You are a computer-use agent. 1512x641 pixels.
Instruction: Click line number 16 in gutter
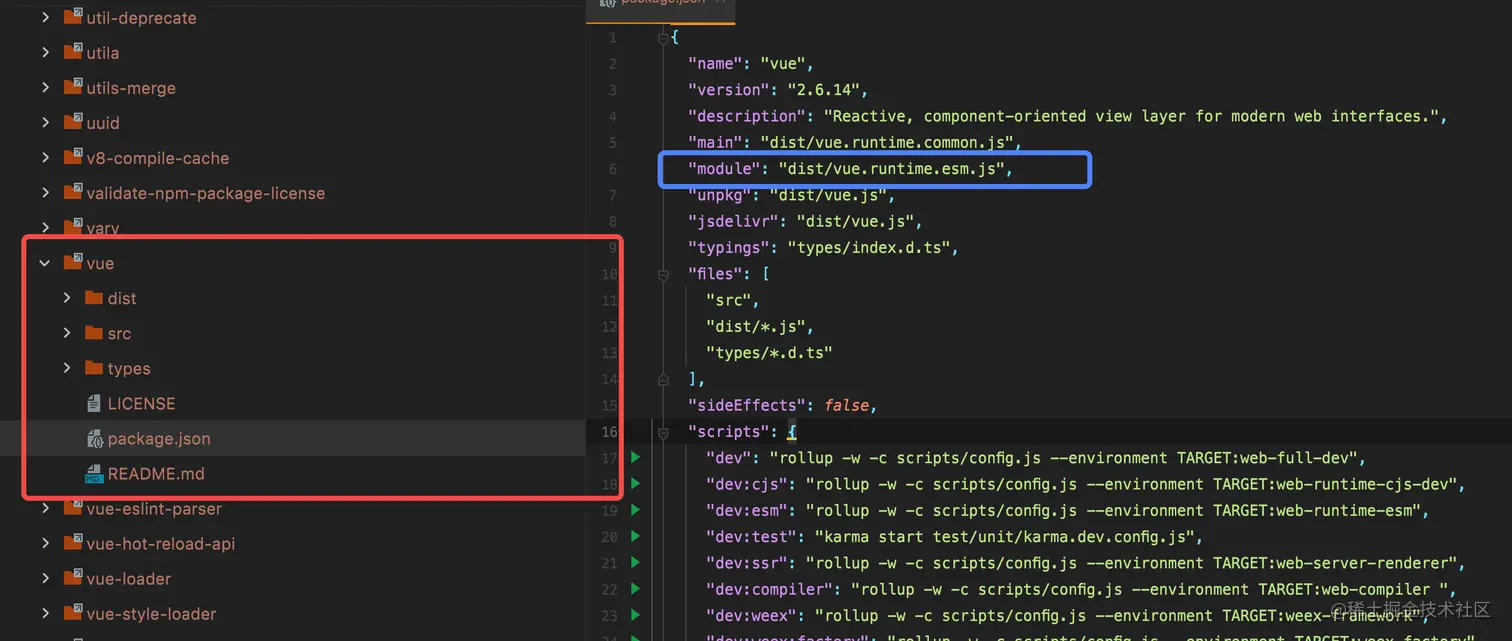click(x=609, y=432)
